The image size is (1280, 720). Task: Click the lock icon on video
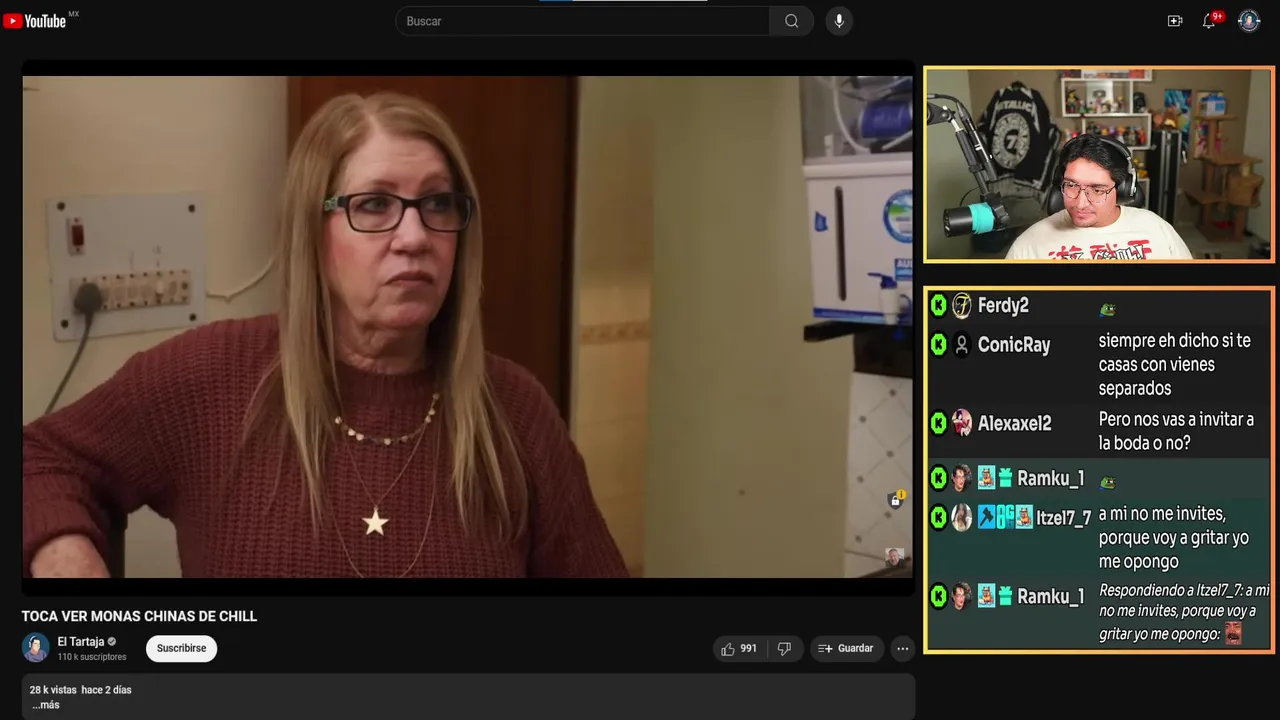click(x=896, y=500)
